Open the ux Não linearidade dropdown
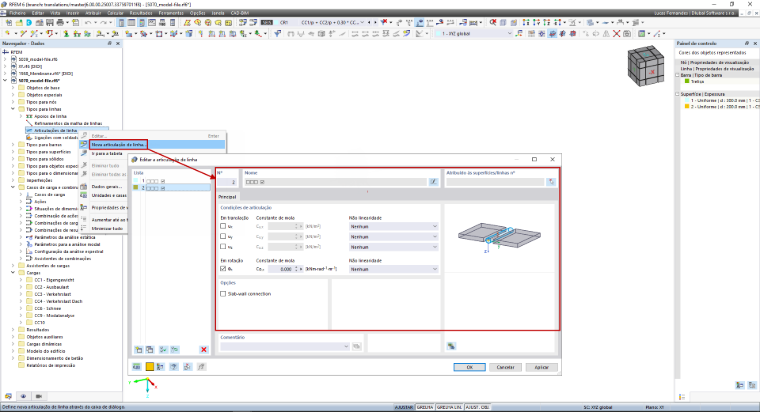Image resolution: width=760 pixels, height=412 pixels. [393, 226]
